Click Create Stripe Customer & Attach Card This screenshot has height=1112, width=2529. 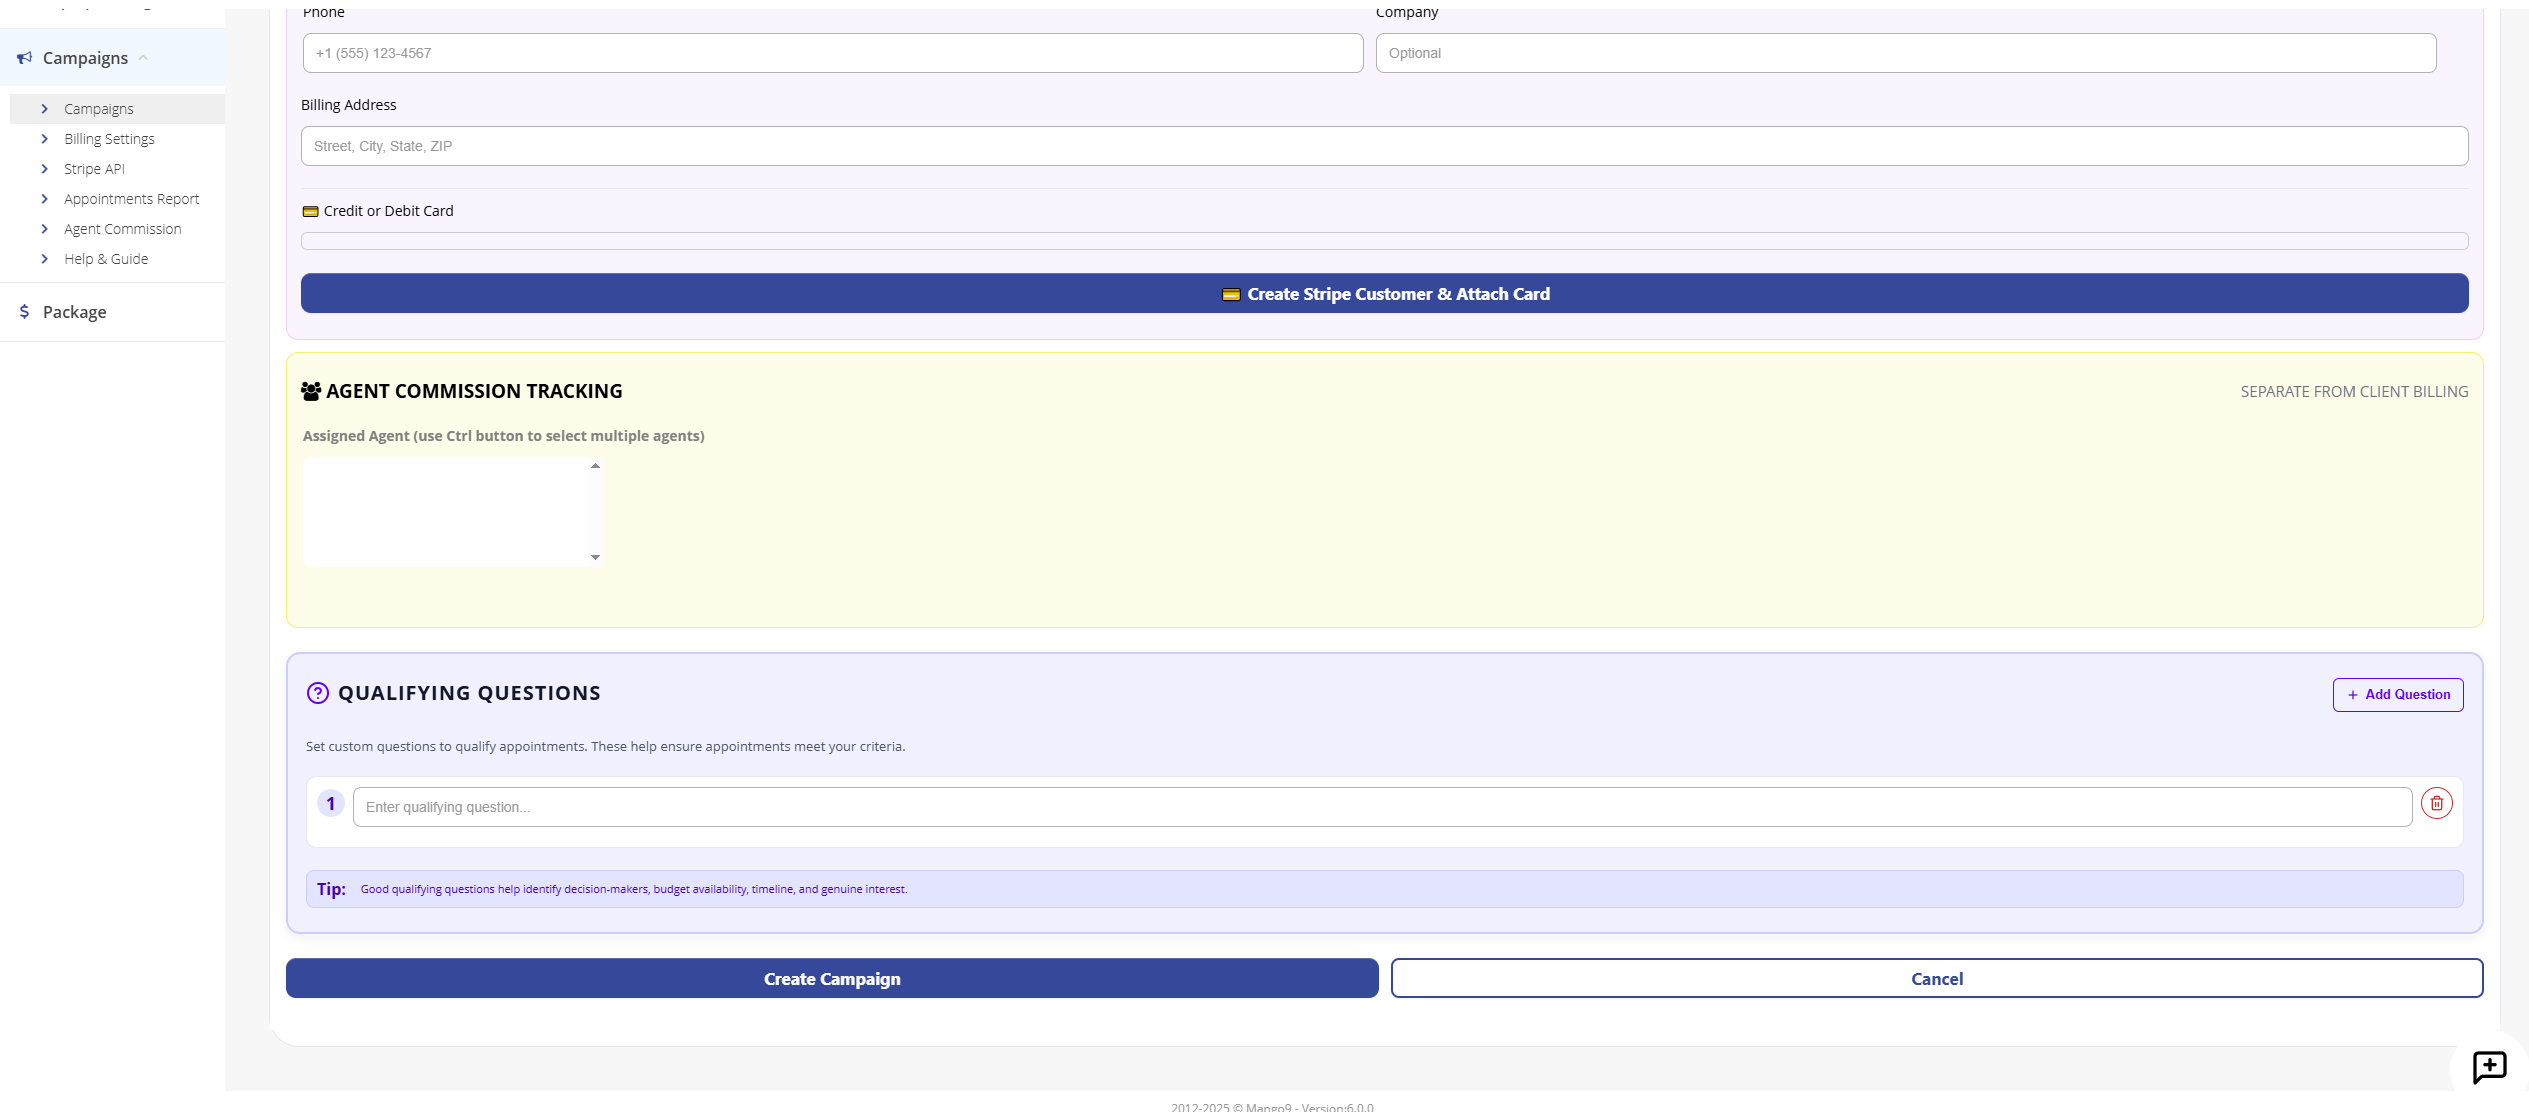tap(1384, 294)
